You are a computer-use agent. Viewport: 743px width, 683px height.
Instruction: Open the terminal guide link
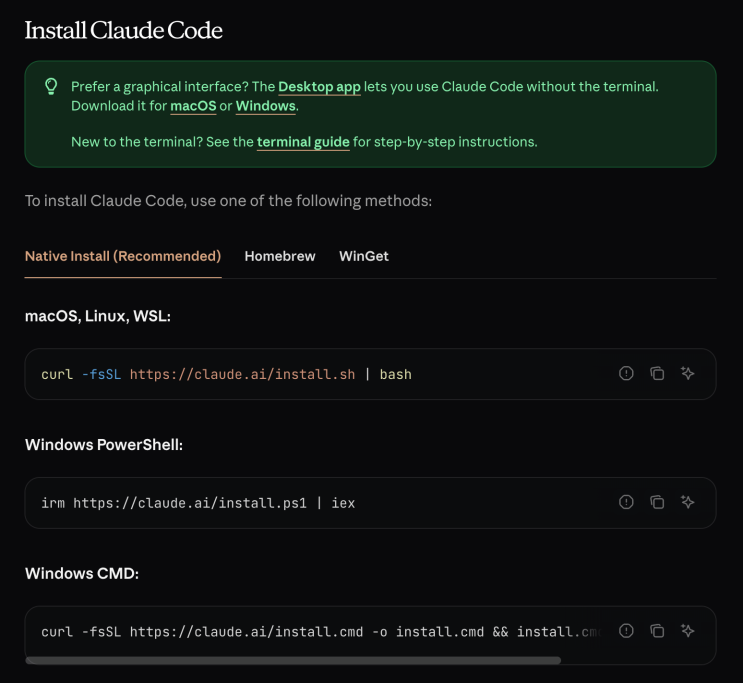[303, 142]
